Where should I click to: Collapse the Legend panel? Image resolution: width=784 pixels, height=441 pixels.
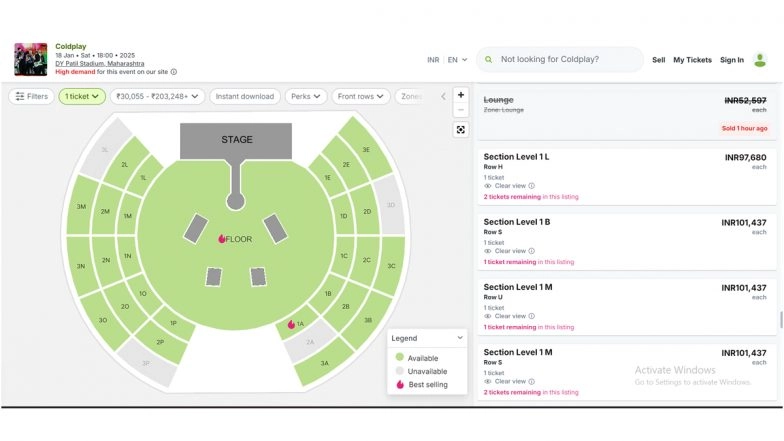(460, 338)
